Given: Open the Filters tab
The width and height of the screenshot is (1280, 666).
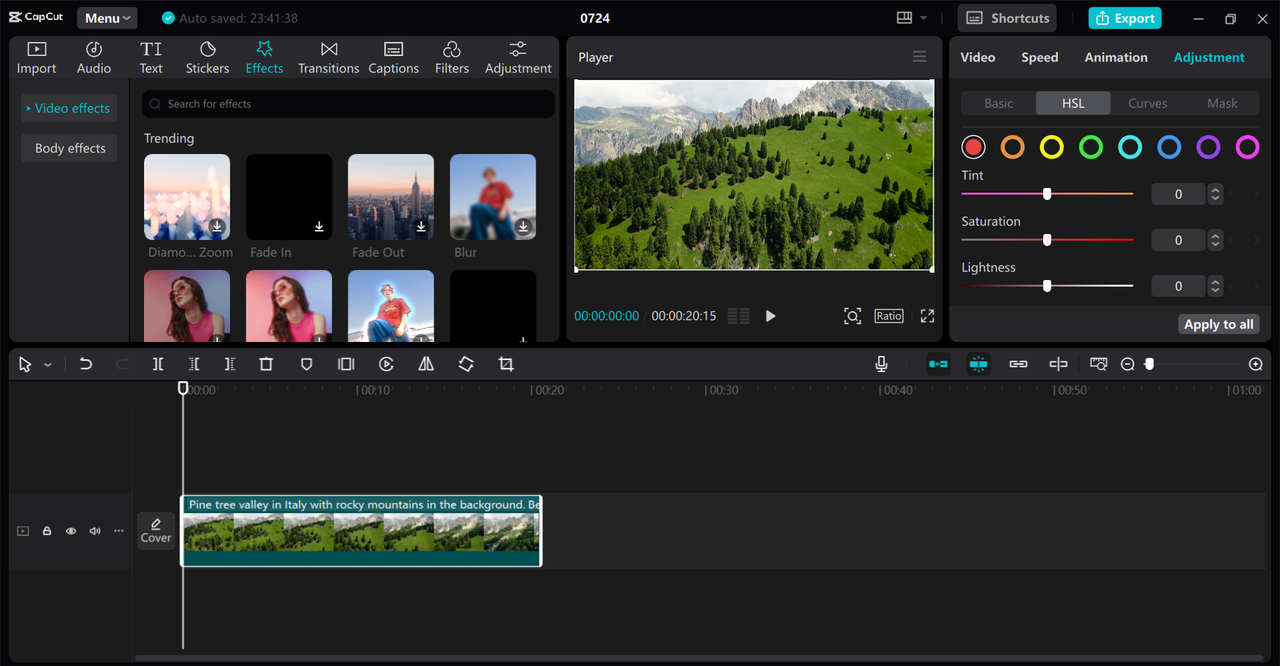Looking at the screenshot, I should (451, 58).
